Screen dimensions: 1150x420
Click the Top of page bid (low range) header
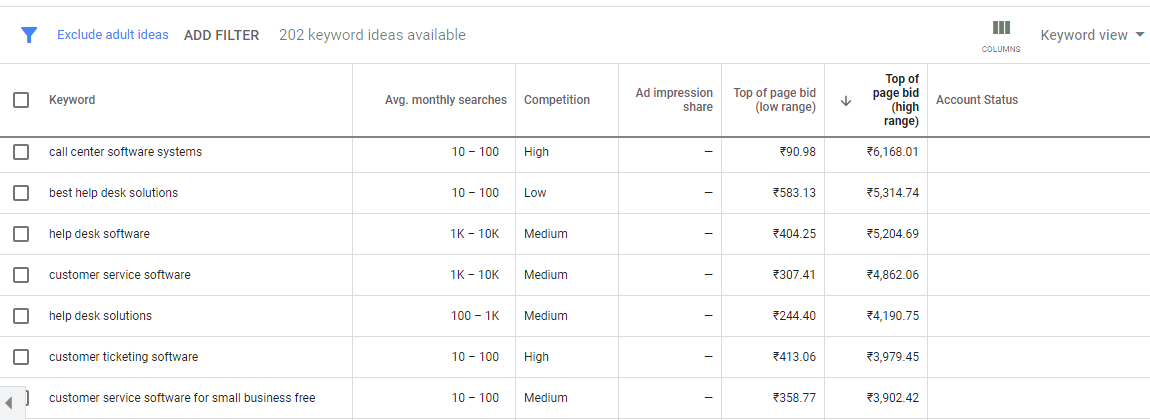774,100
